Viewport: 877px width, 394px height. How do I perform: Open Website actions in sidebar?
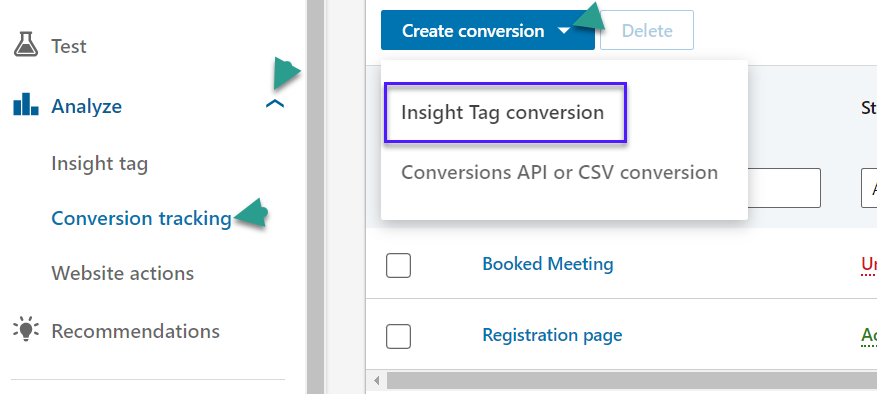[122, 273]
